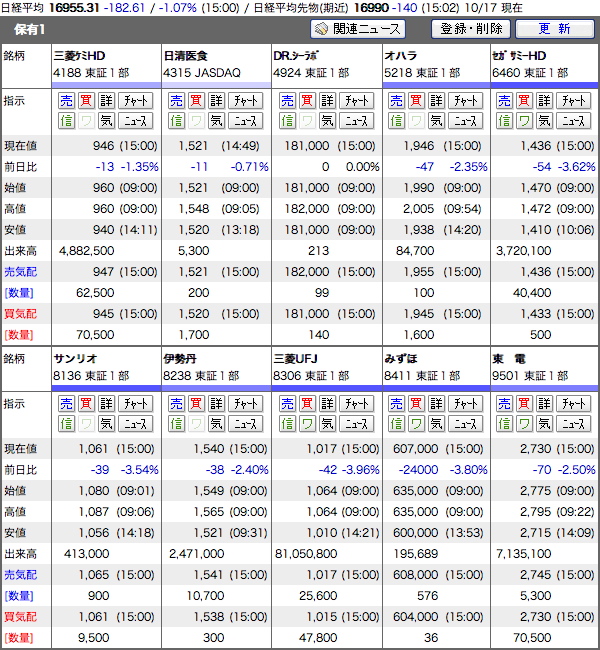
Task: Open the 詳 (details) icon for 東電
Action: pos(543,404)
